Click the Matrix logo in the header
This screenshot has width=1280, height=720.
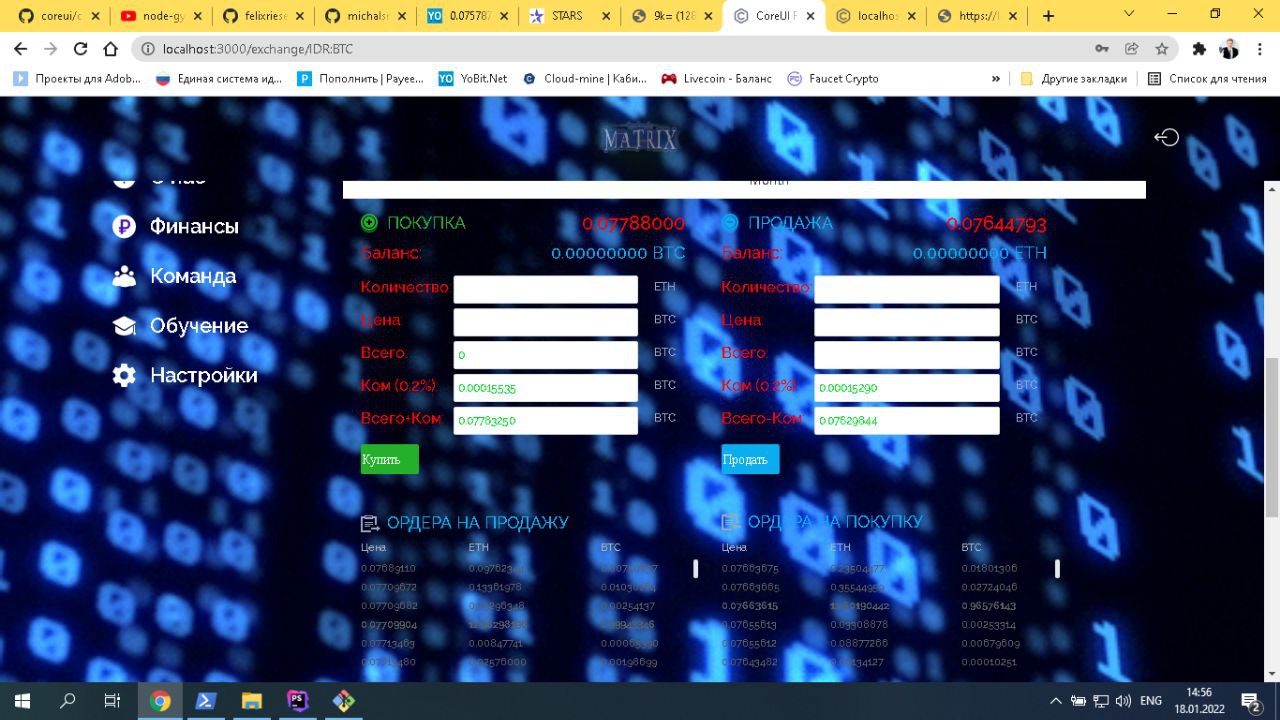coord(640,139)
